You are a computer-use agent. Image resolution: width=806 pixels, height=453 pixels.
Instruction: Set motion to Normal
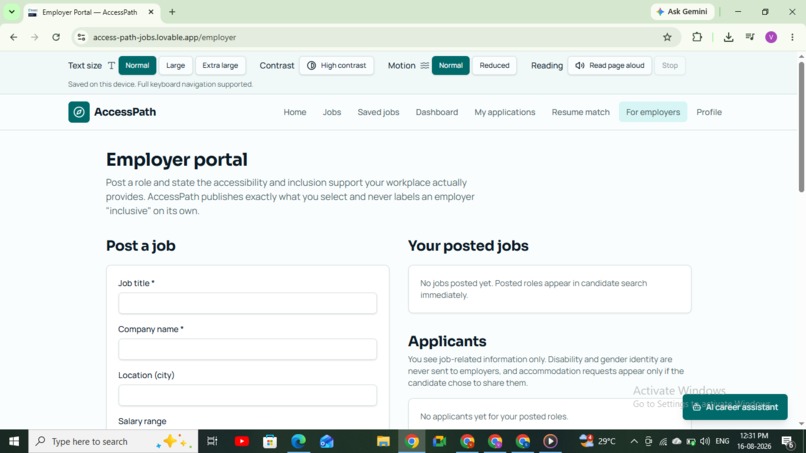[x=451, y=65]
